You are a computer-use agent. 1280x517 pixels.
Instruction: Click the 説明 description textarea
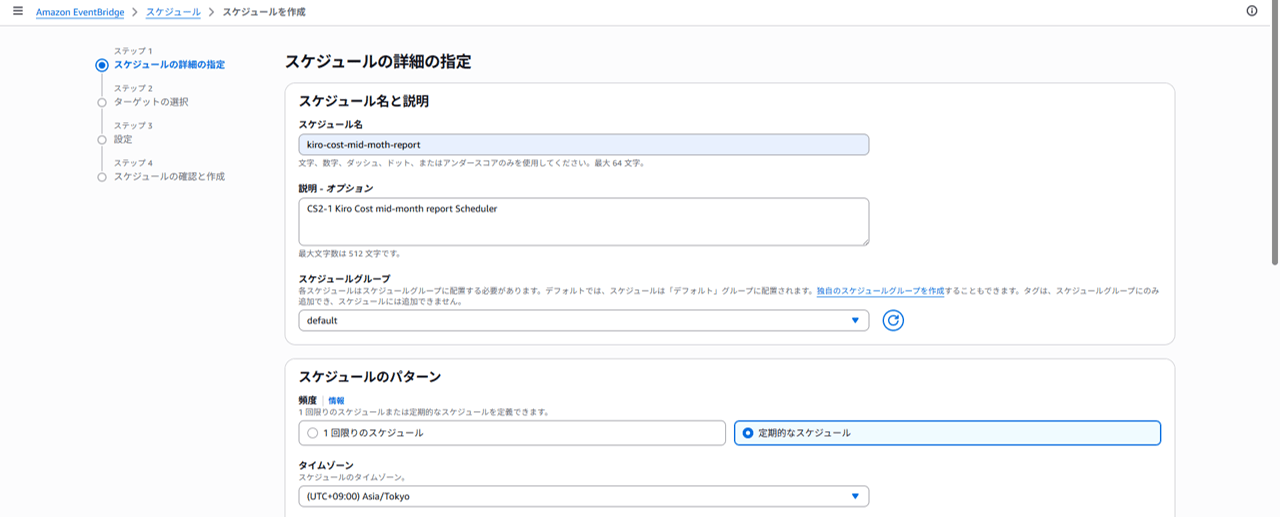[584, 221]
